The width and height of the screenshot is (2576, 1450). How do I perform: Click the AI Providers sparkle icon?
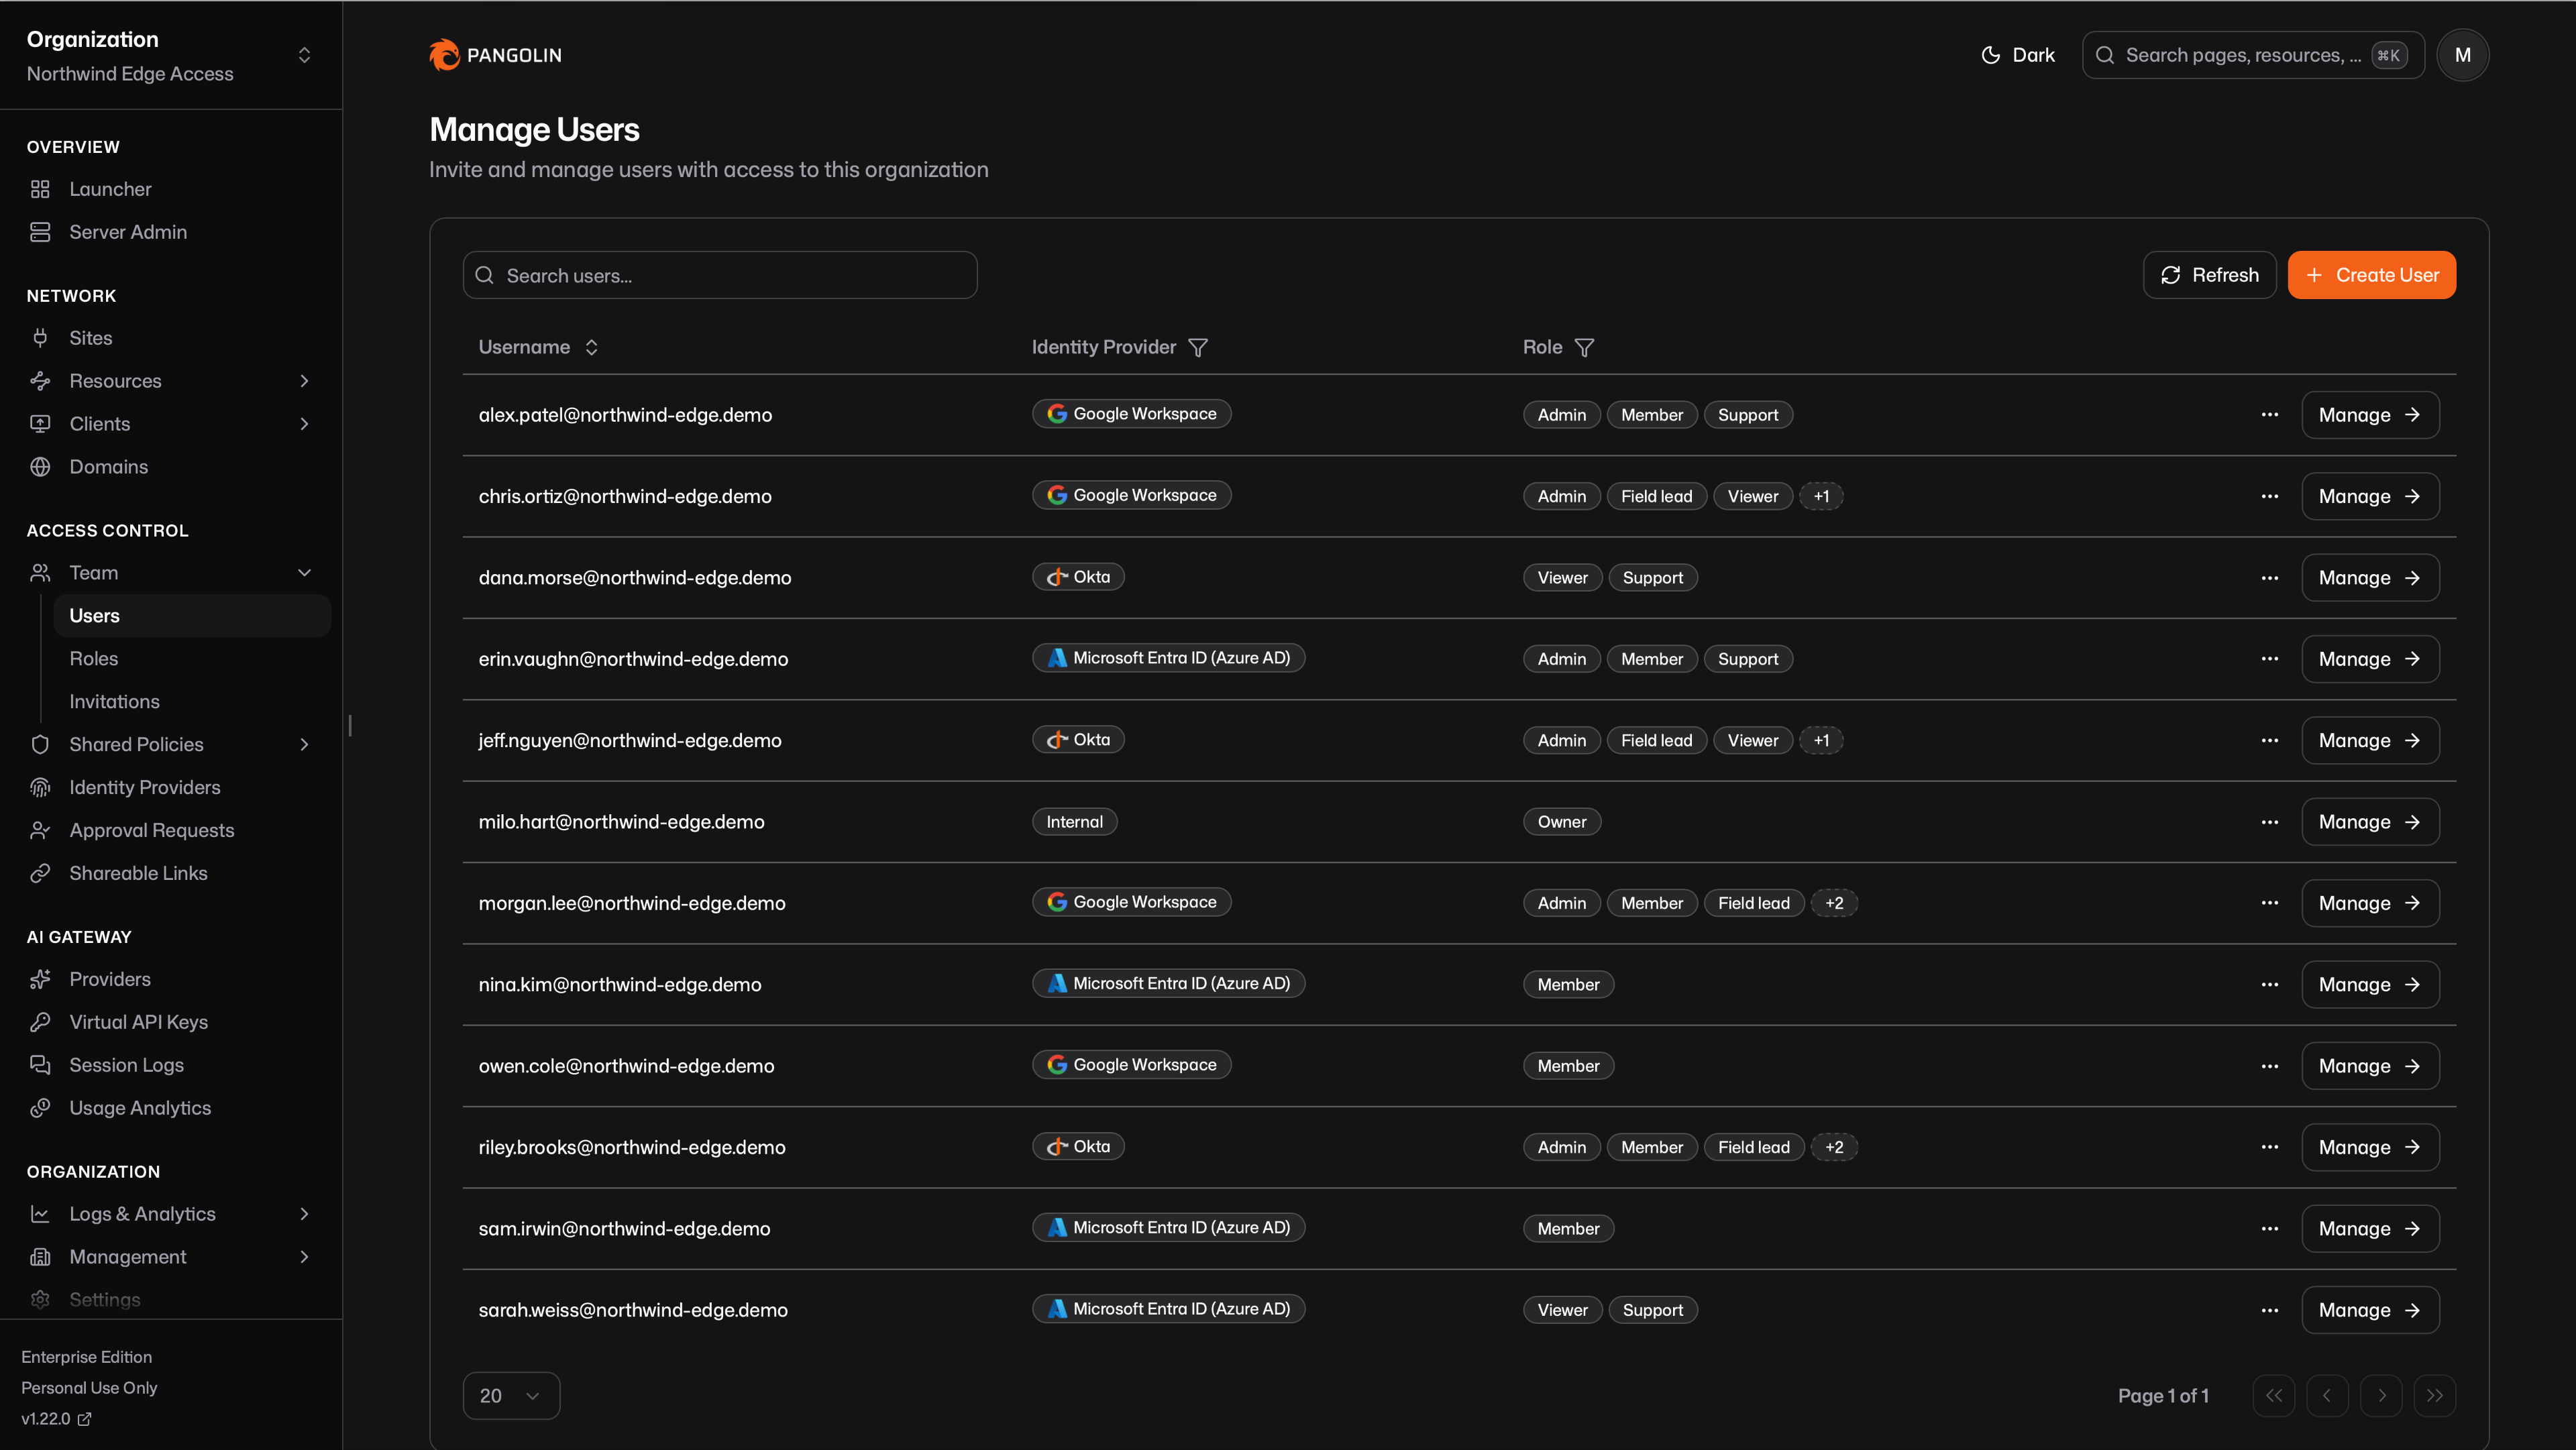(x=40, y=980)
